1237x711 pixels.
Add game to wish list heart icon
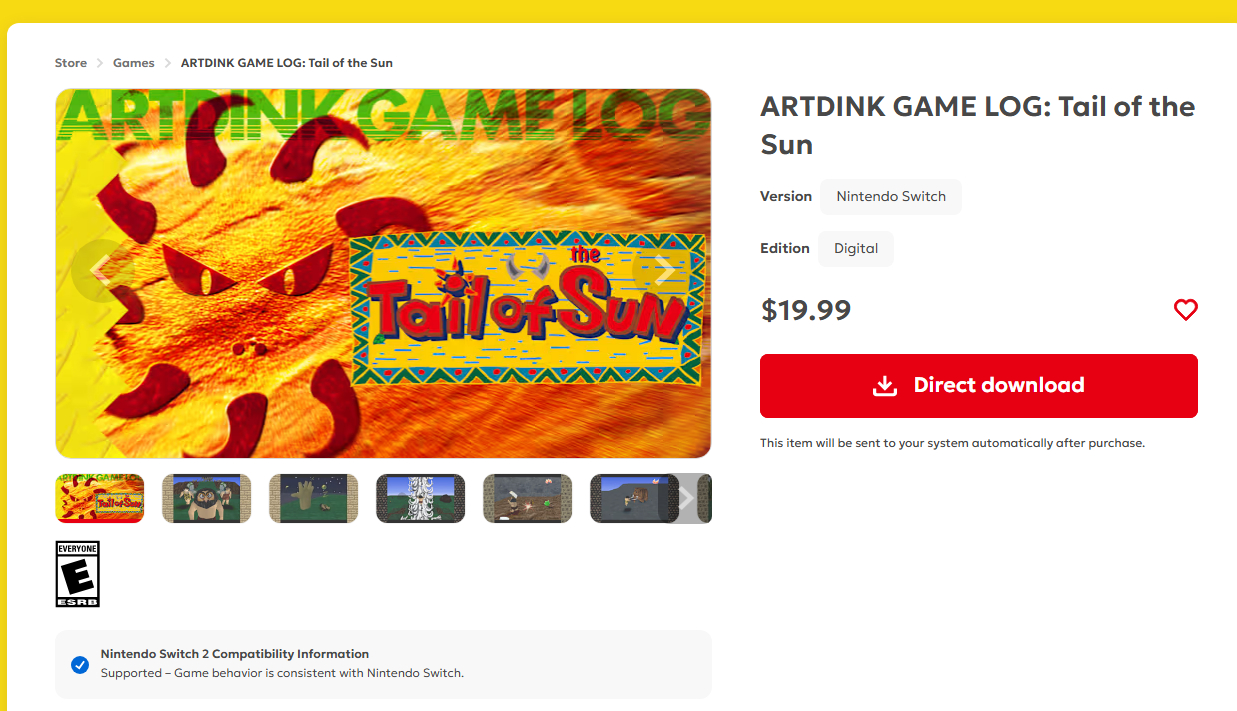(x=1185, y=310)
